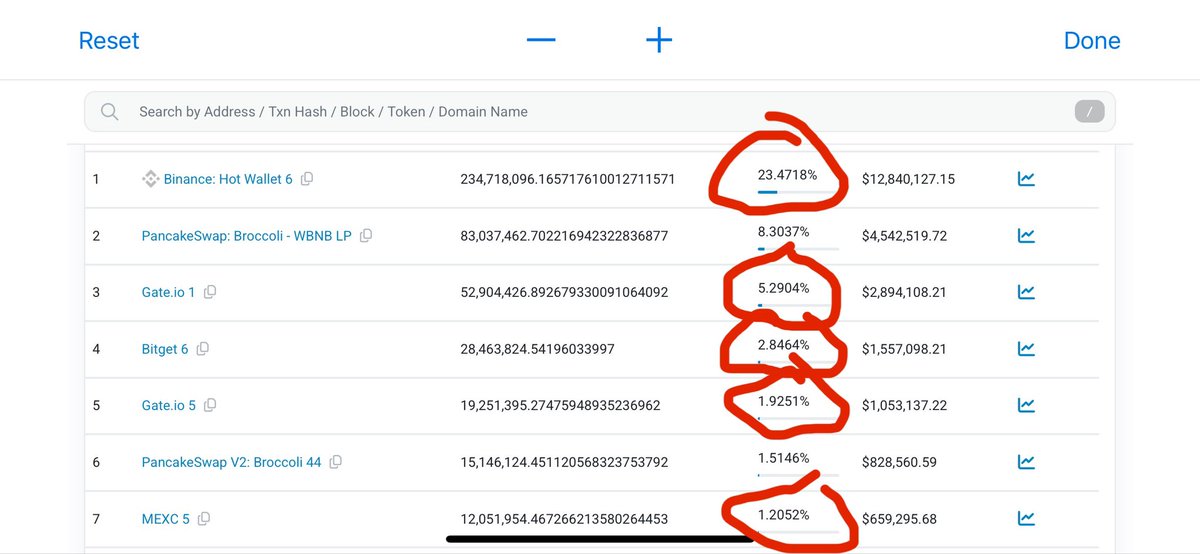The width and height of the screenshot is (1200, 554).
Task: Copy Bitget 6 address
Action: (203, 349)
